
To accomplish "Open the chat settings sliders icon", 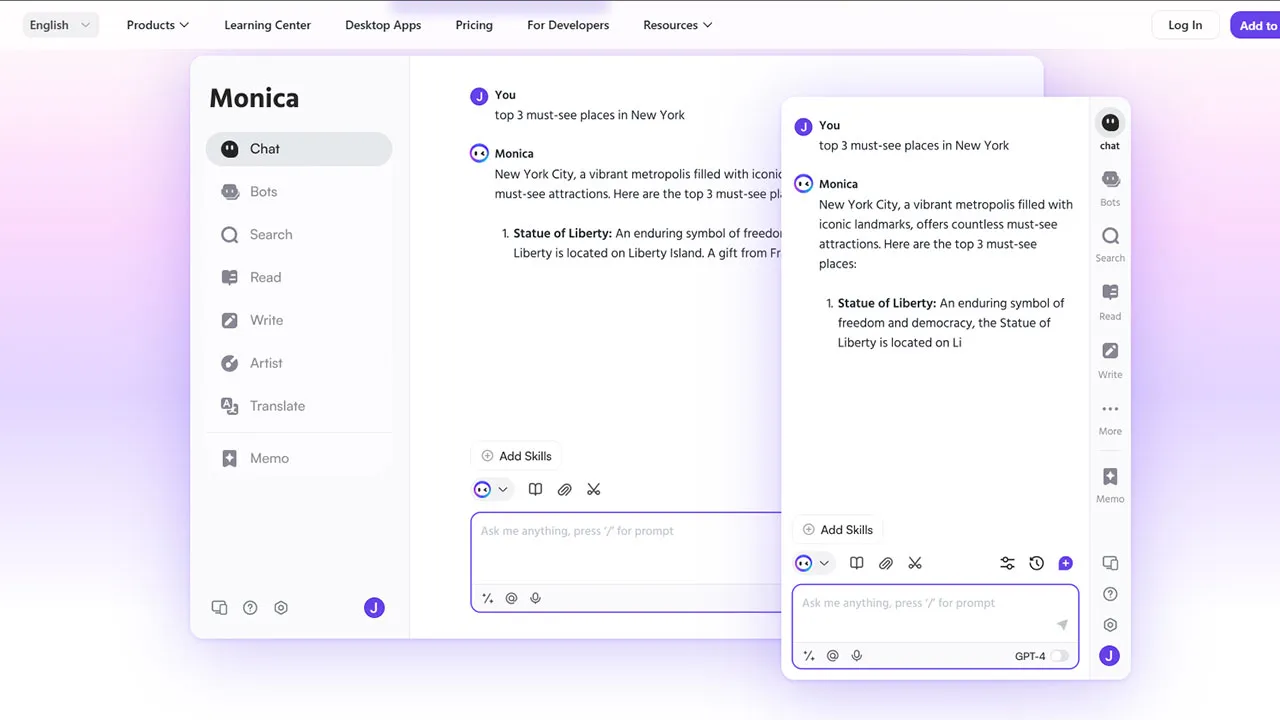I will (x=1007, y=564).
